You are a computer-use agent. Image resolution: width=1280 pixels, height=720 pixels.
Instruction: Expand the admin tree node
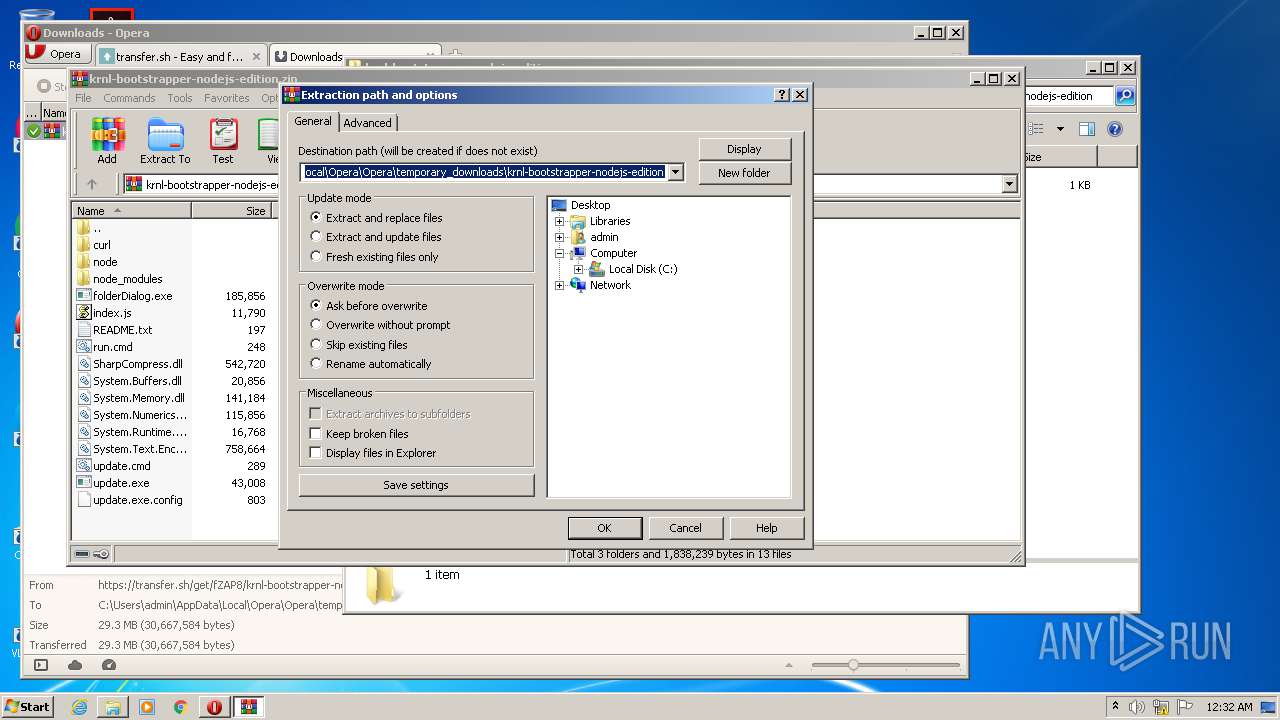559,237
